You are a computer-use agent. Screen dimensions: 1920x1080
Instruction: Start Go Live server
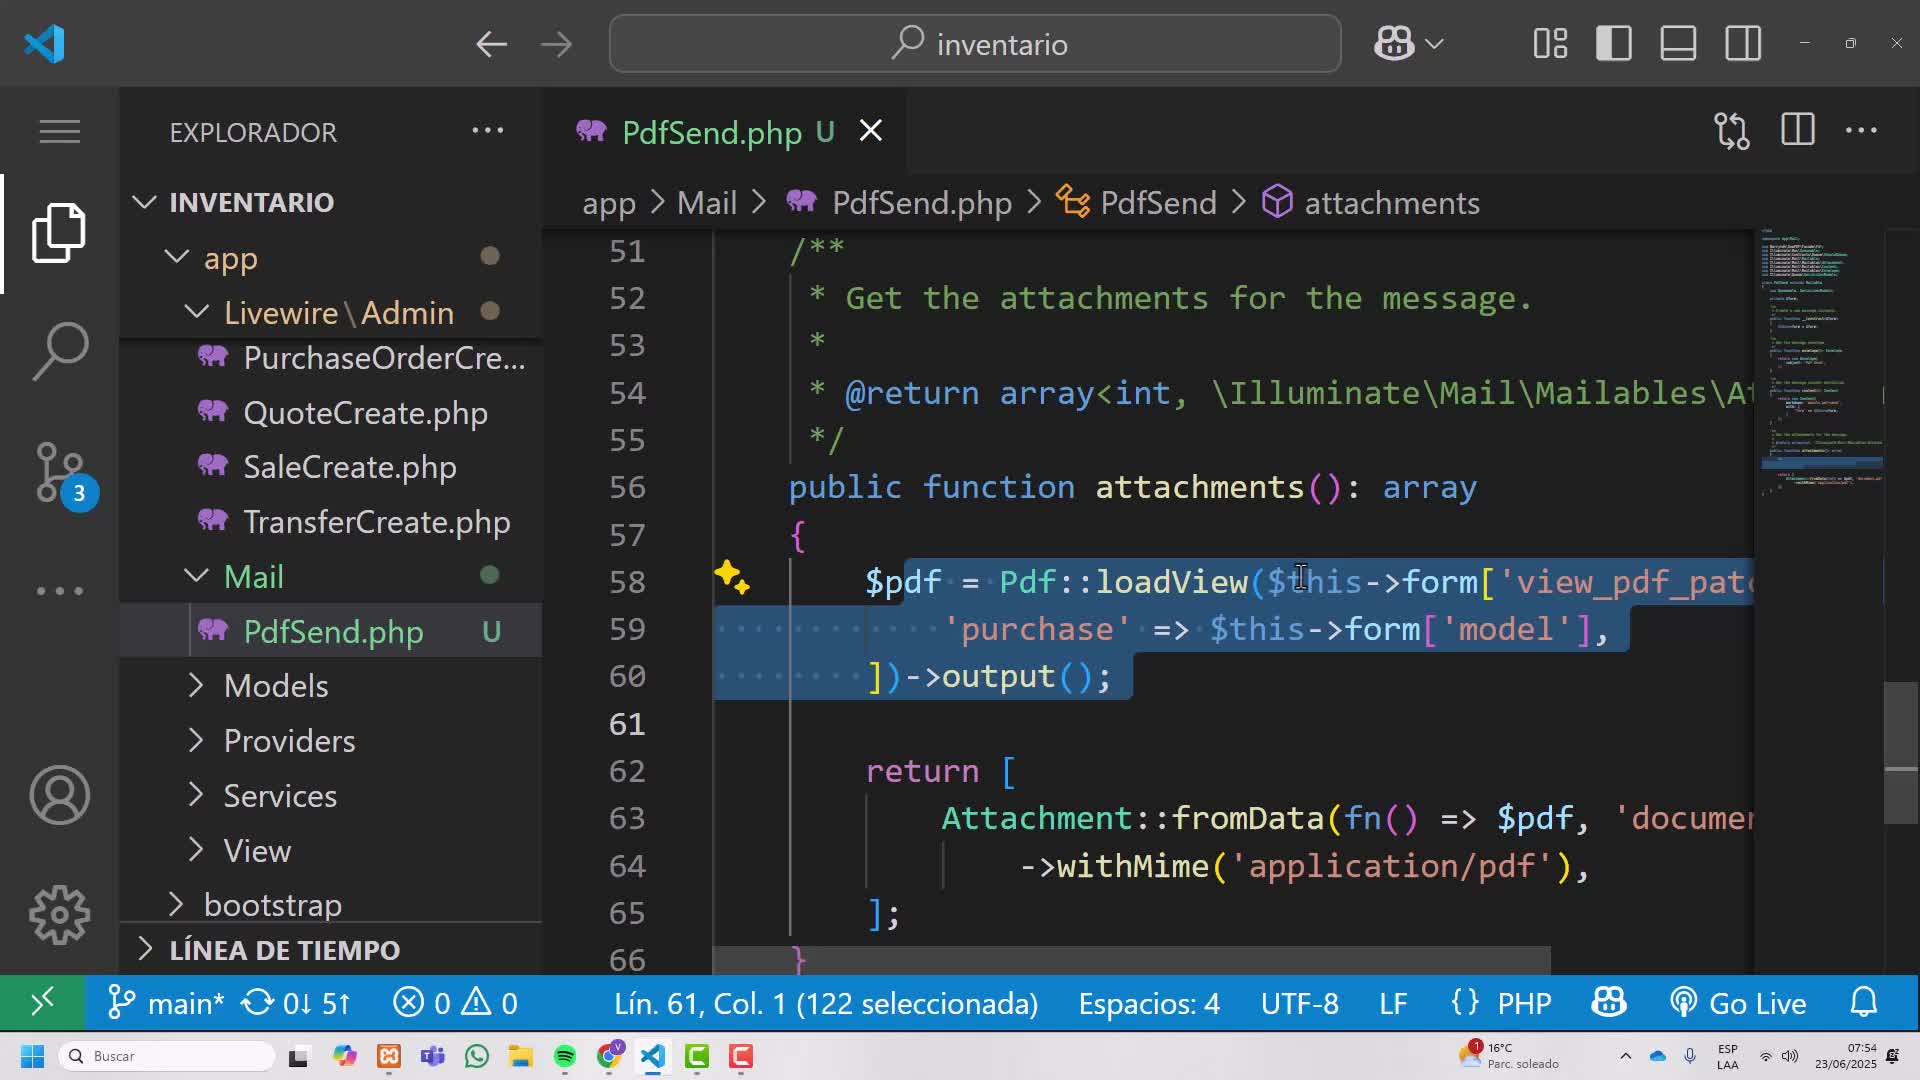click(1738, 1003)
